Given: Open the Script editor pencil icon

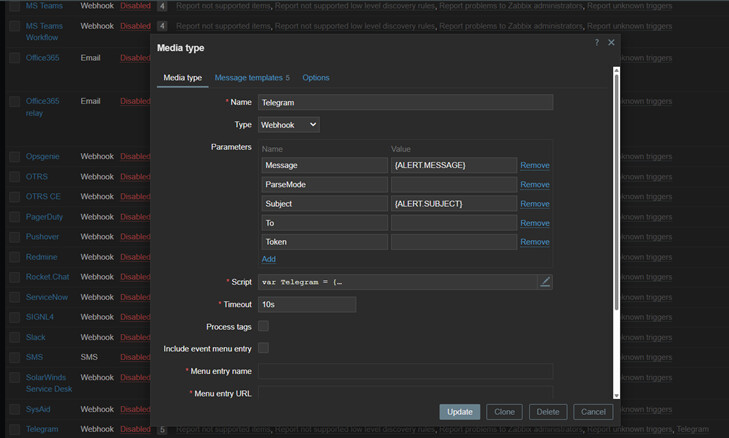Looking at the screenshot, I should coord(545,282).
